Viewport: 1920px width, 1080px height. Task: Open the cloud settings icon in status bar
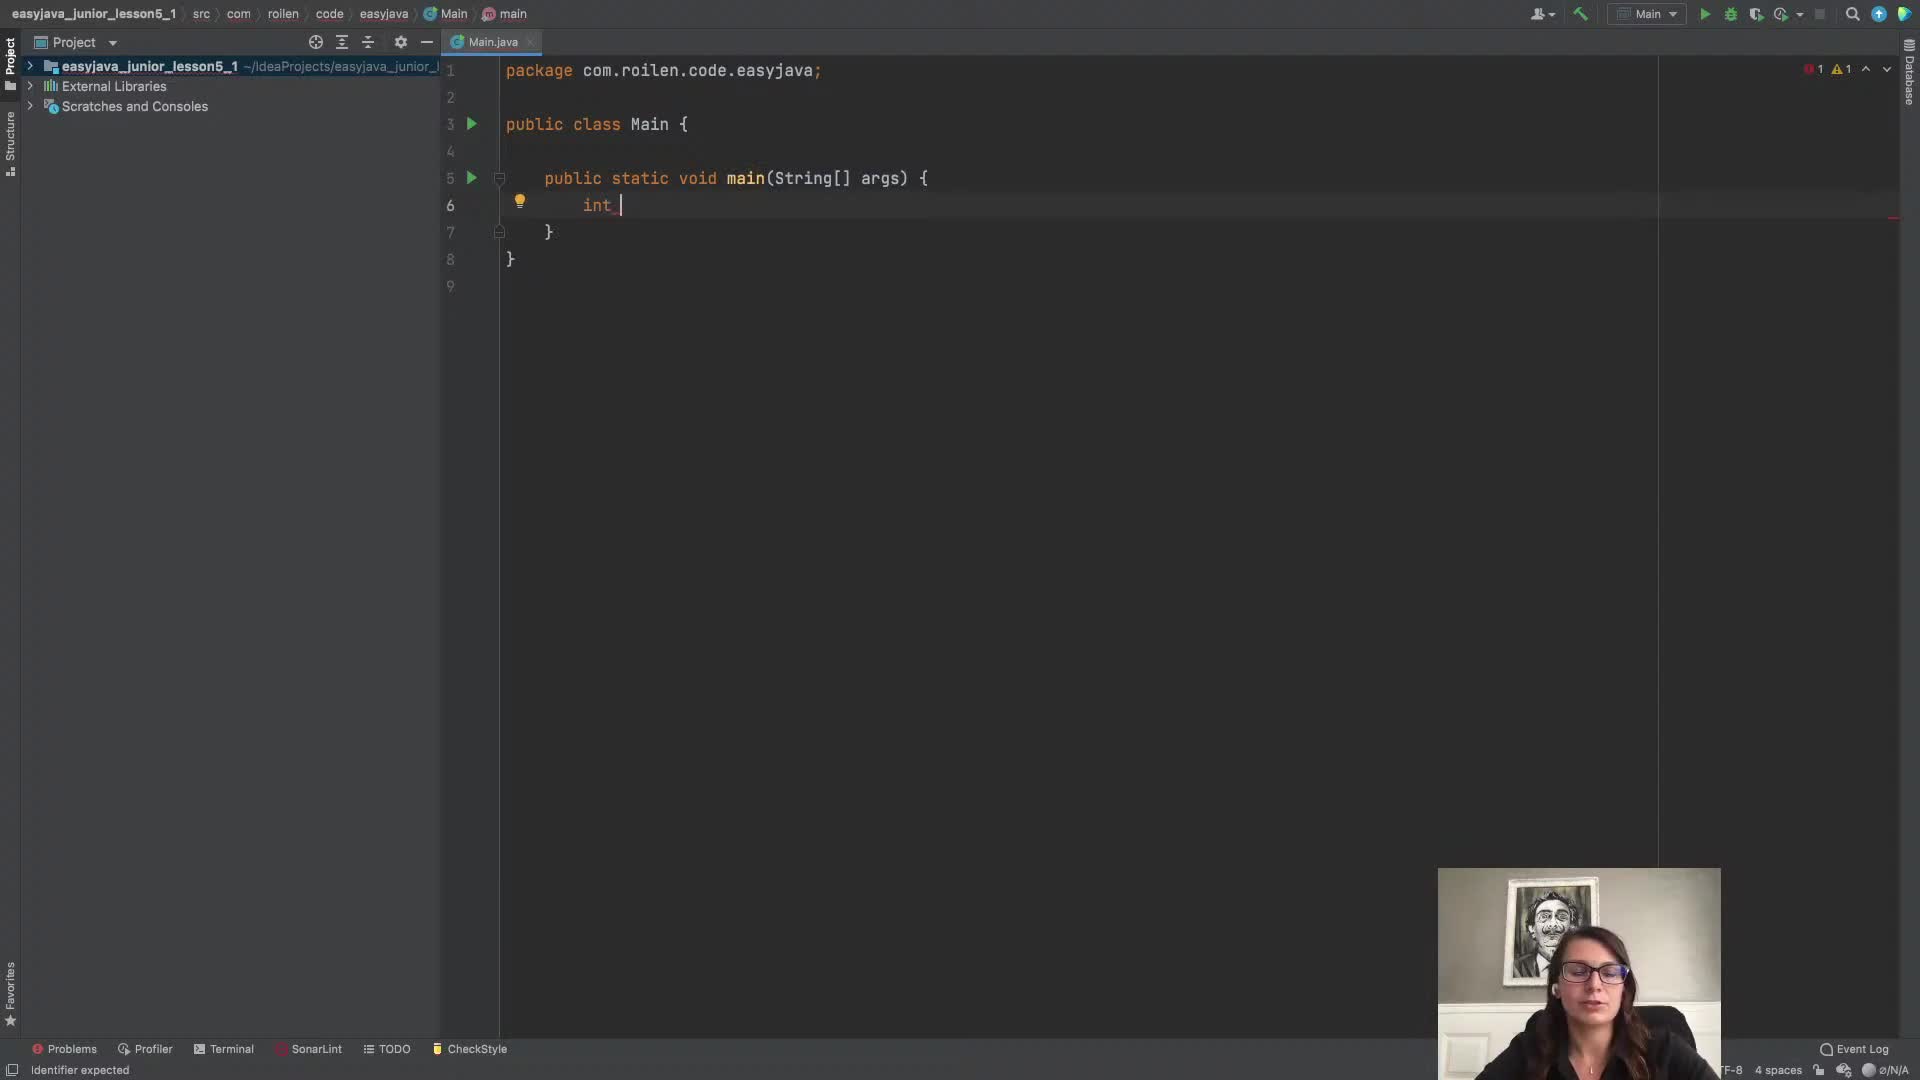coord(1844,1070)
